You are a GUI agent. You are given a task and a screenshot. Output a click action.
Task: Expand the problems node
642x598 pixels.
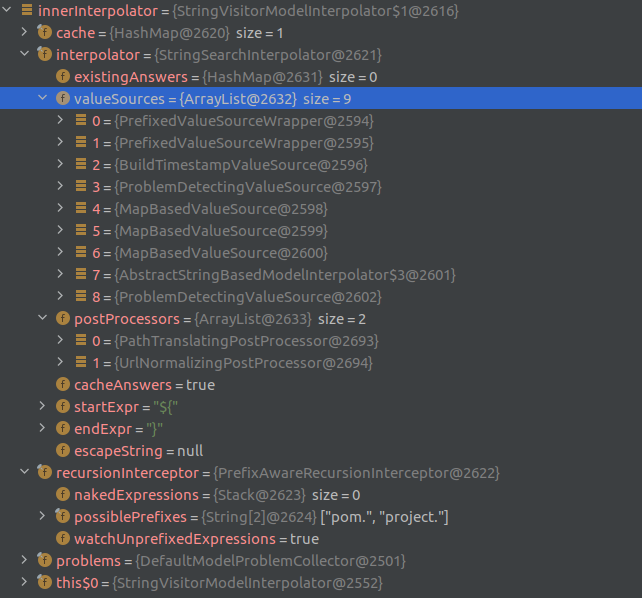(24, 560)
